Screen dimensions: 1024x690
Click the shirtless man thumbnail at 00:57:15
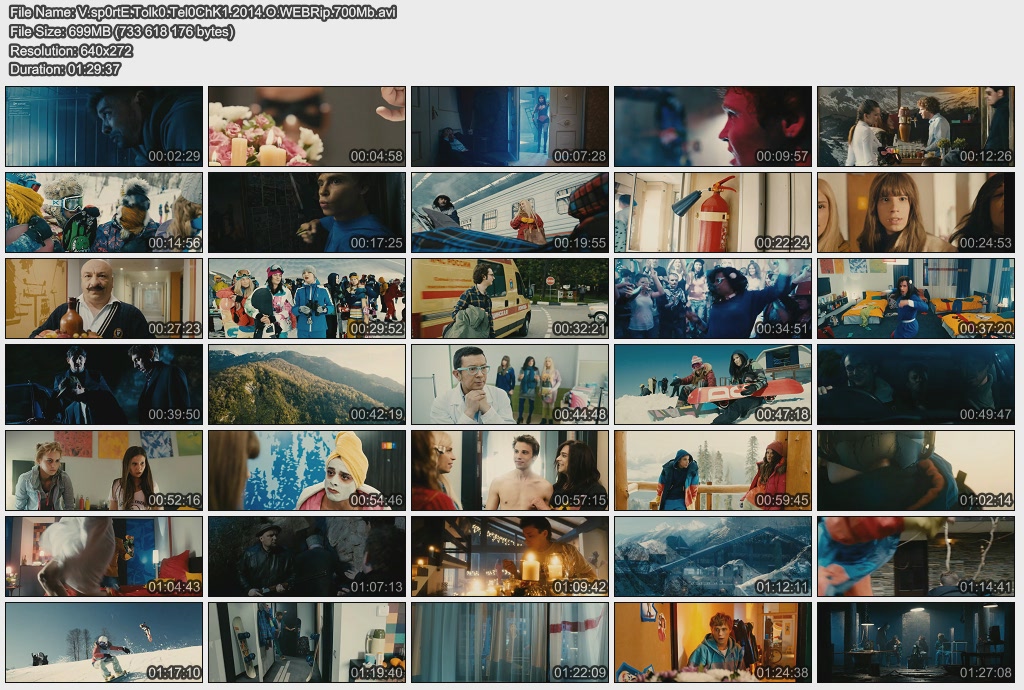(510, 470)
